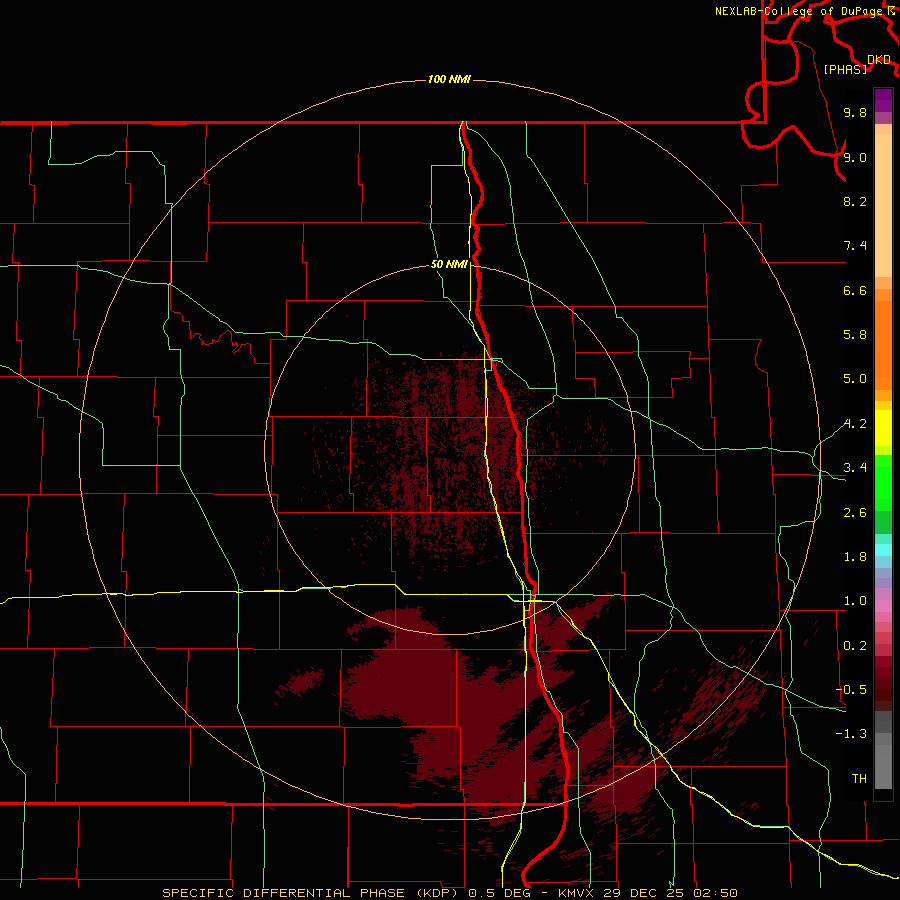Click the 0.5 DEG elevation text

pos(499,893)
